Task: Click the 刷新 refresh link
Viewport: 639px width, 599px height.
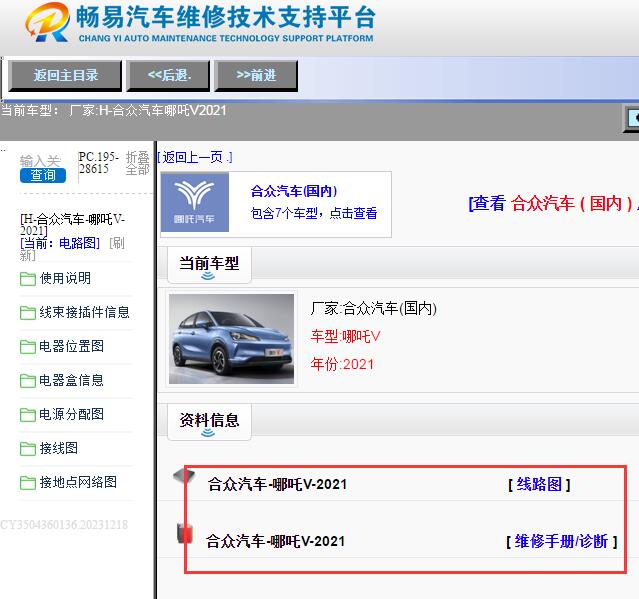Action: coord(72,249)
